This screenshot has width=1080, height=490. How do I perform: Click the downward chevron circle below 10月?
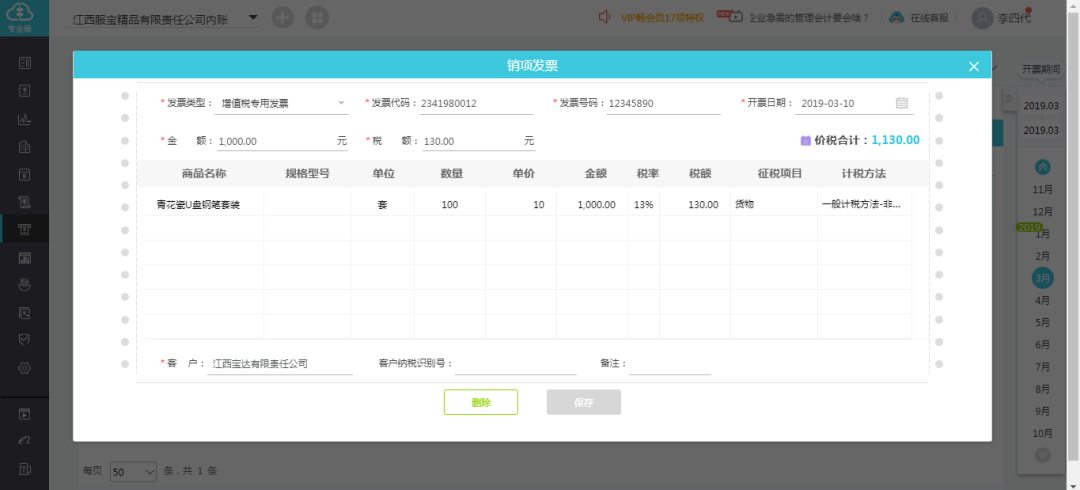click(x=1043, y=455)
